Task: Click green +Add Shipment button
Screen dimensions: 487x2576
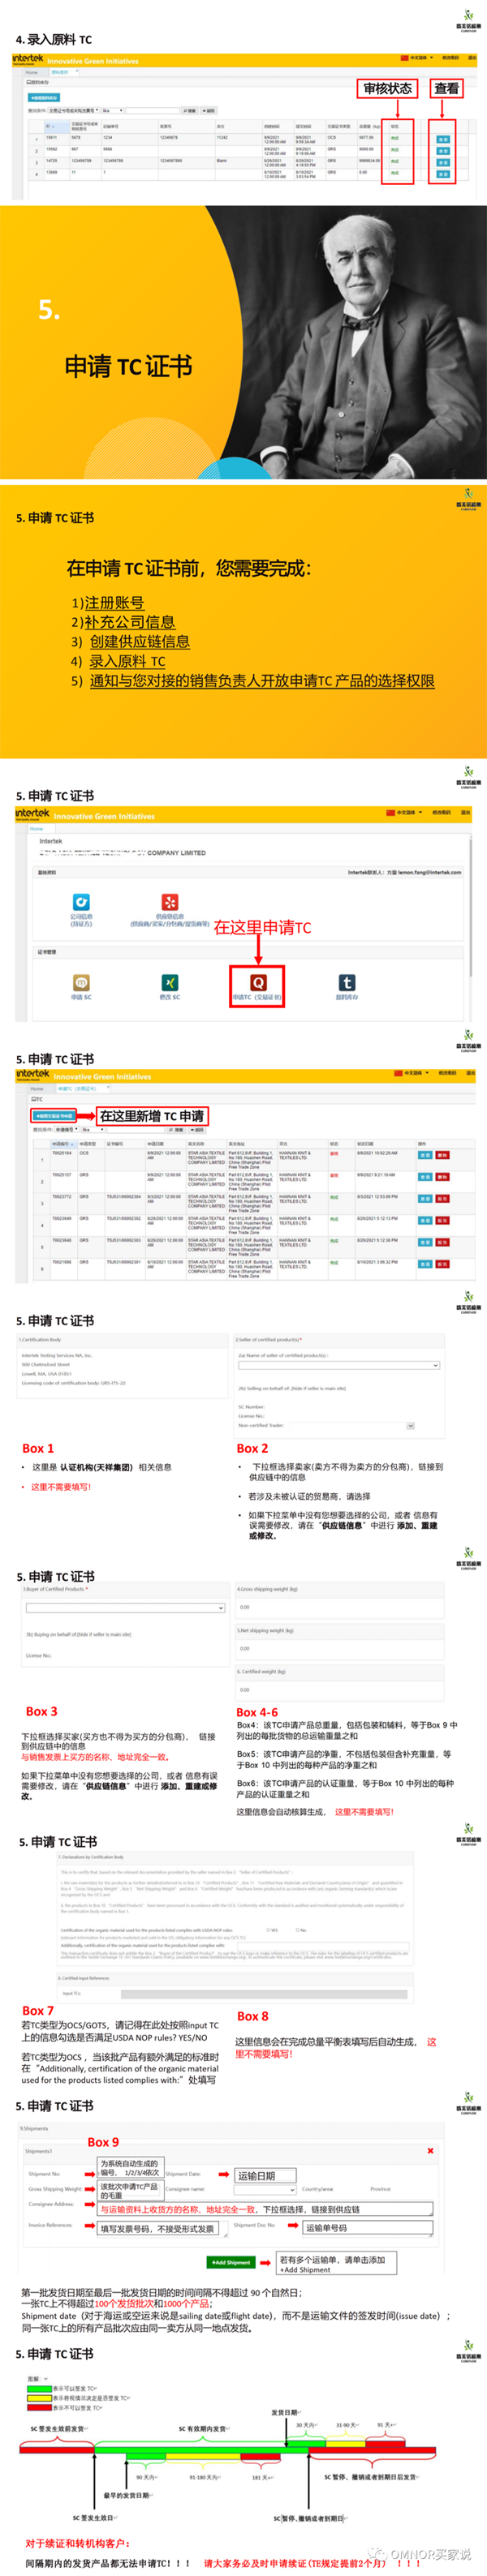Action: click(231, 2262)
